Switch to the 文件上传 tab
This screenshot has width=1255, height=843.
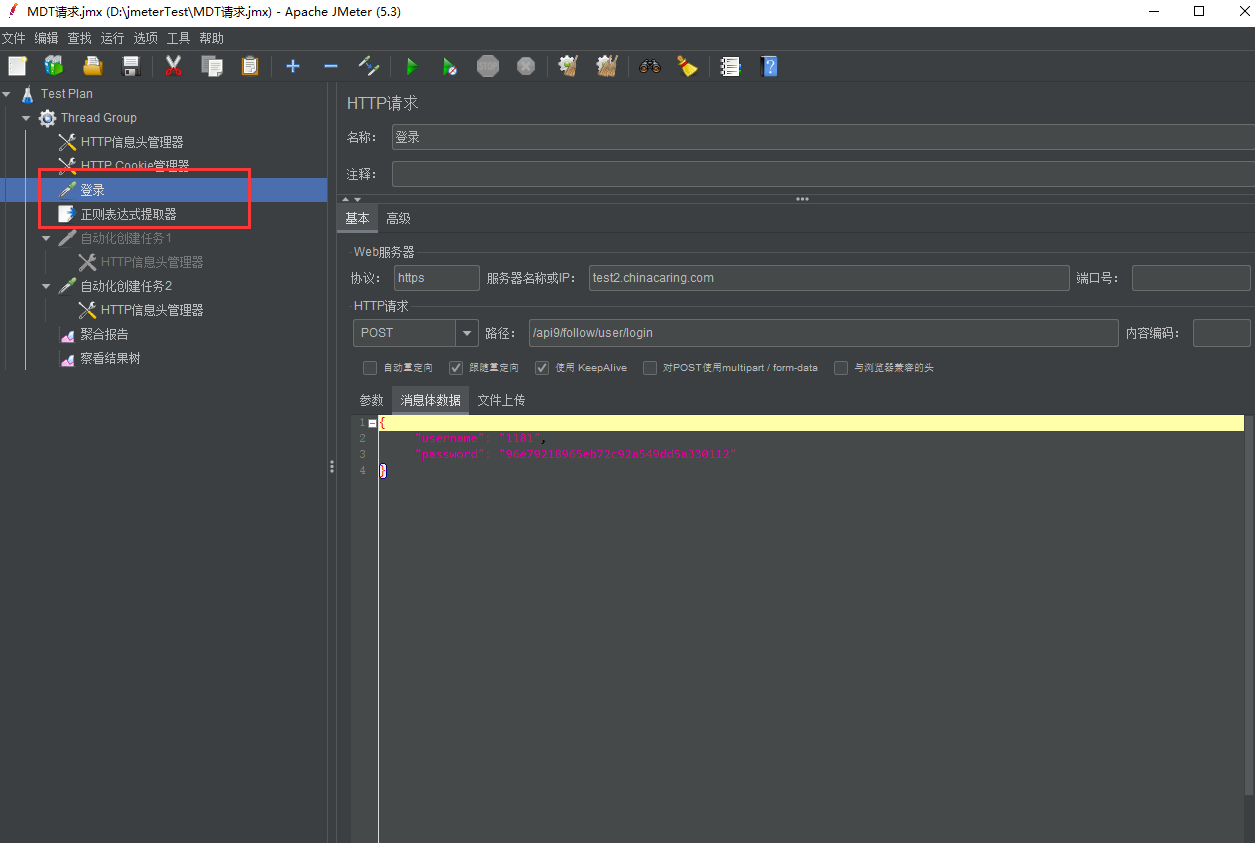pos(501,400)
